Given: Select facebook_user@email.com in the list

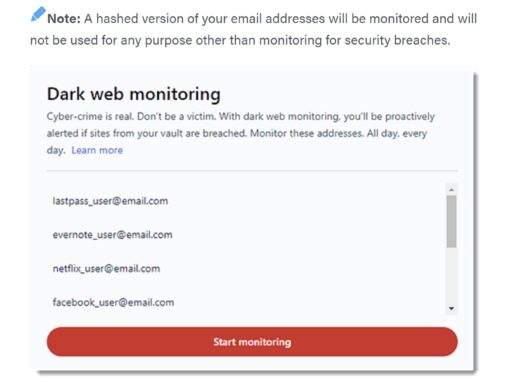Looking at the screenshot, I should [113, 302].
